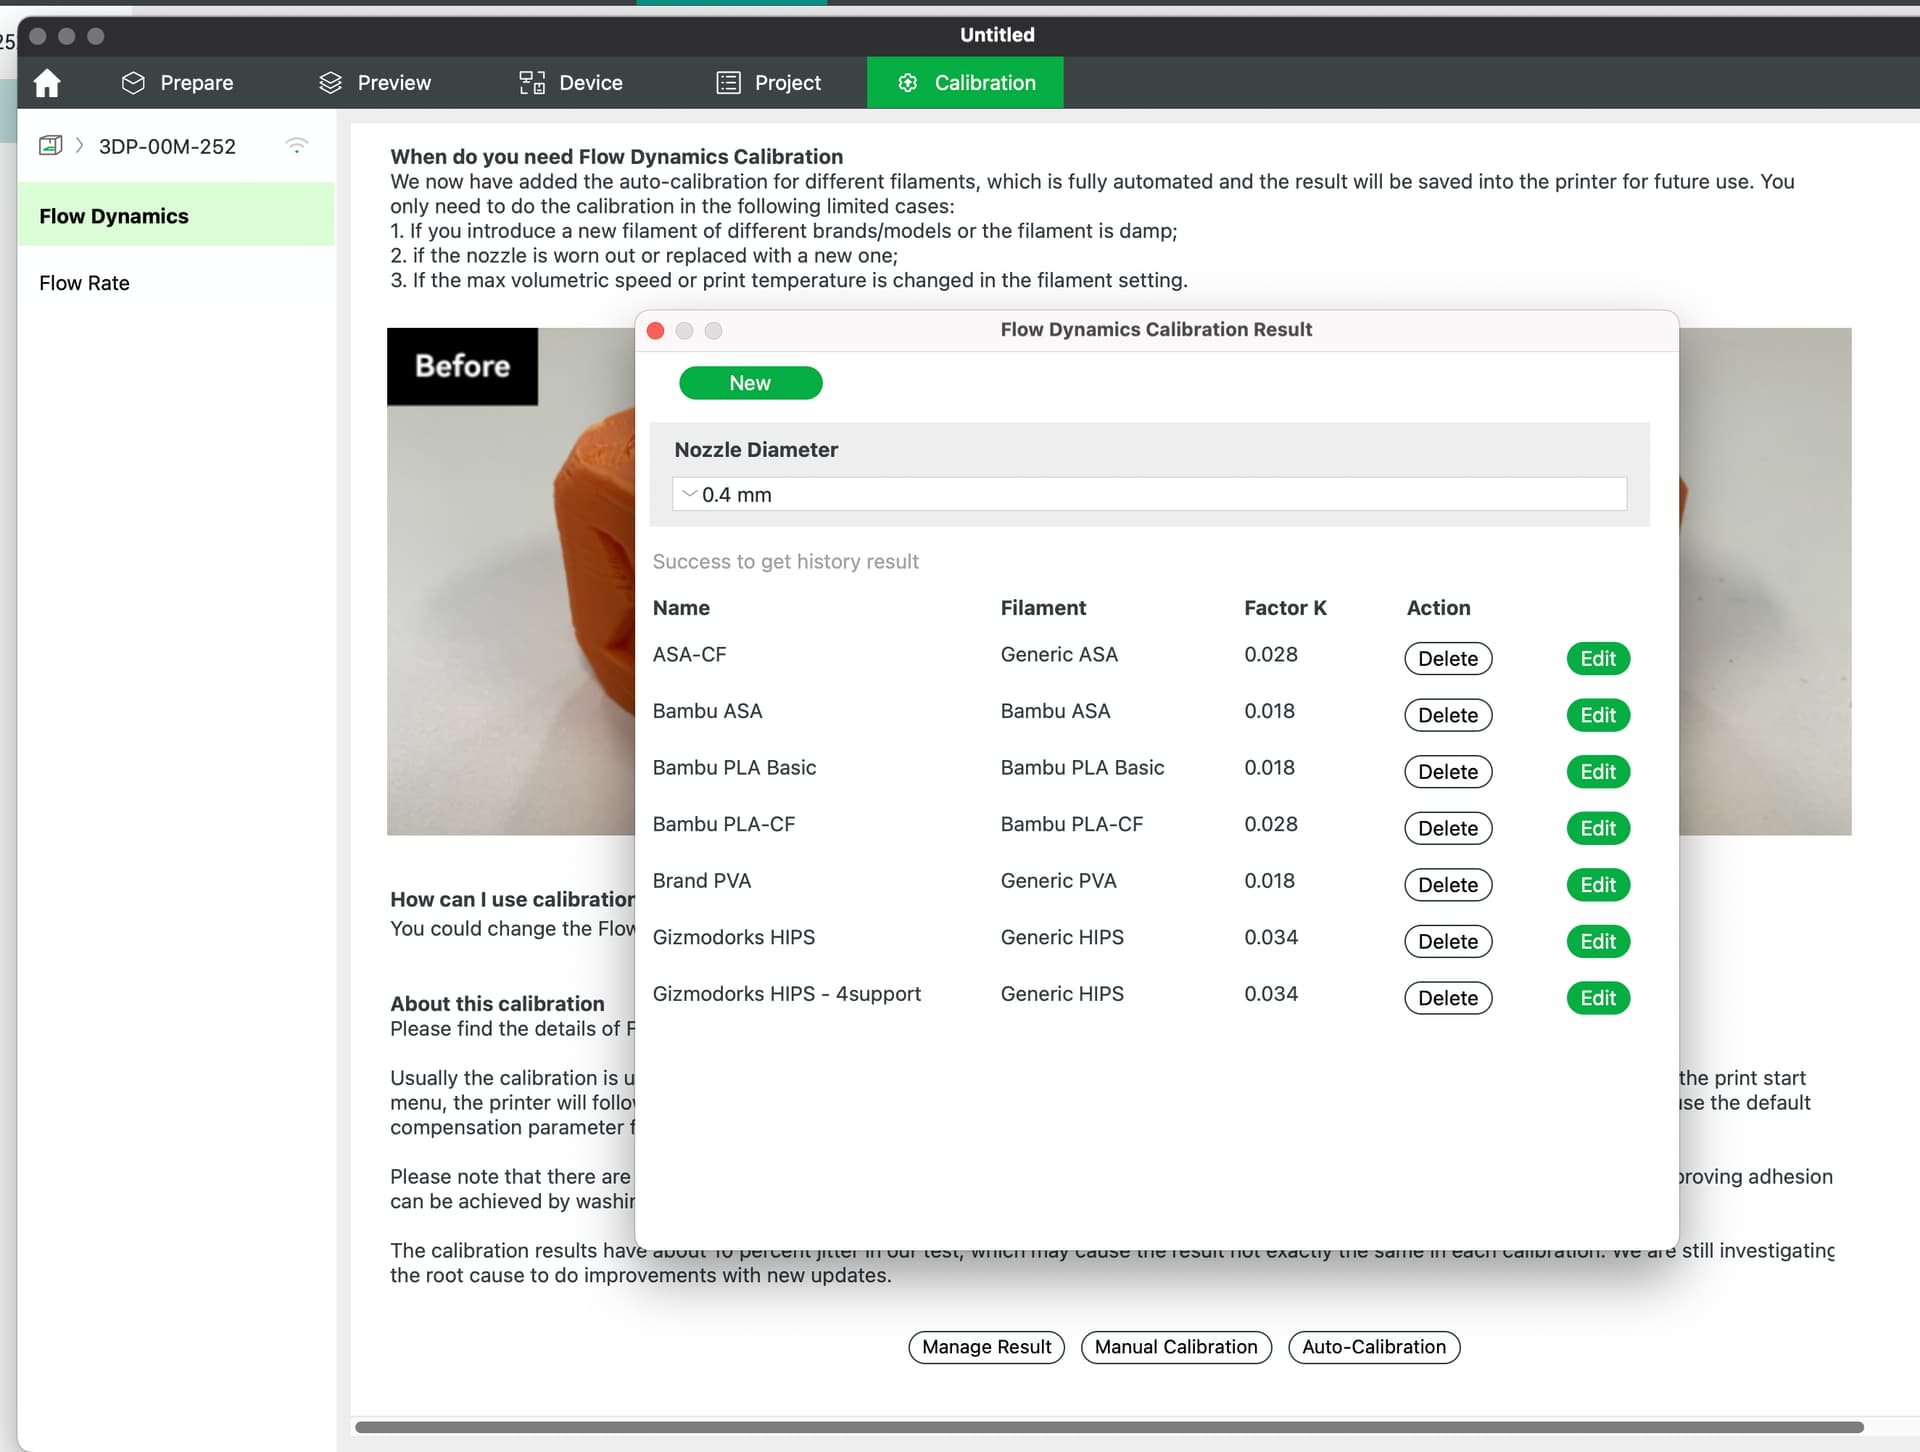Open the Prepare tab

(x=177, y=83)
